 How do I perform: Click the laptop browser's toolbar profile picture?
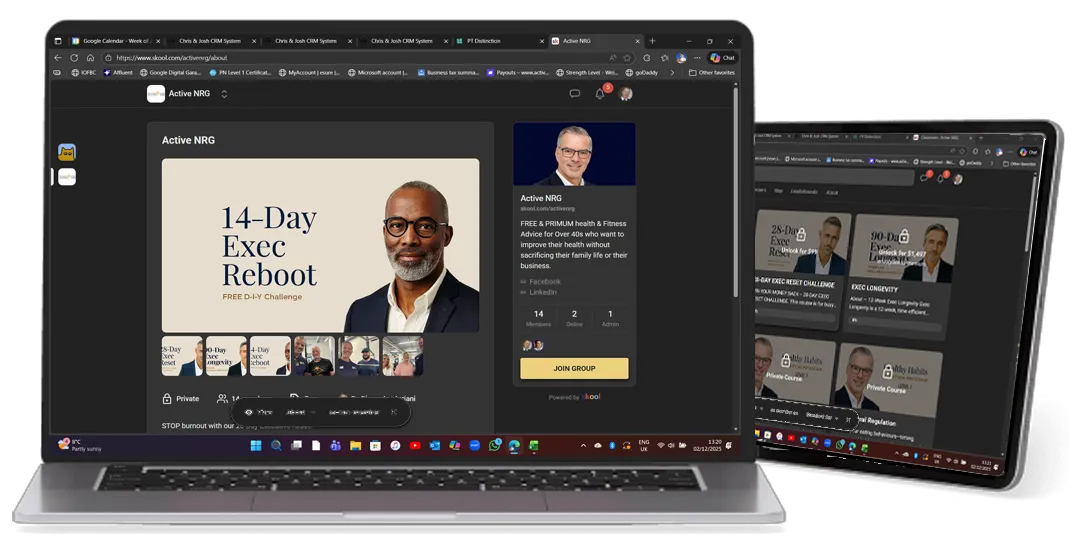click(x=681, y=58)
